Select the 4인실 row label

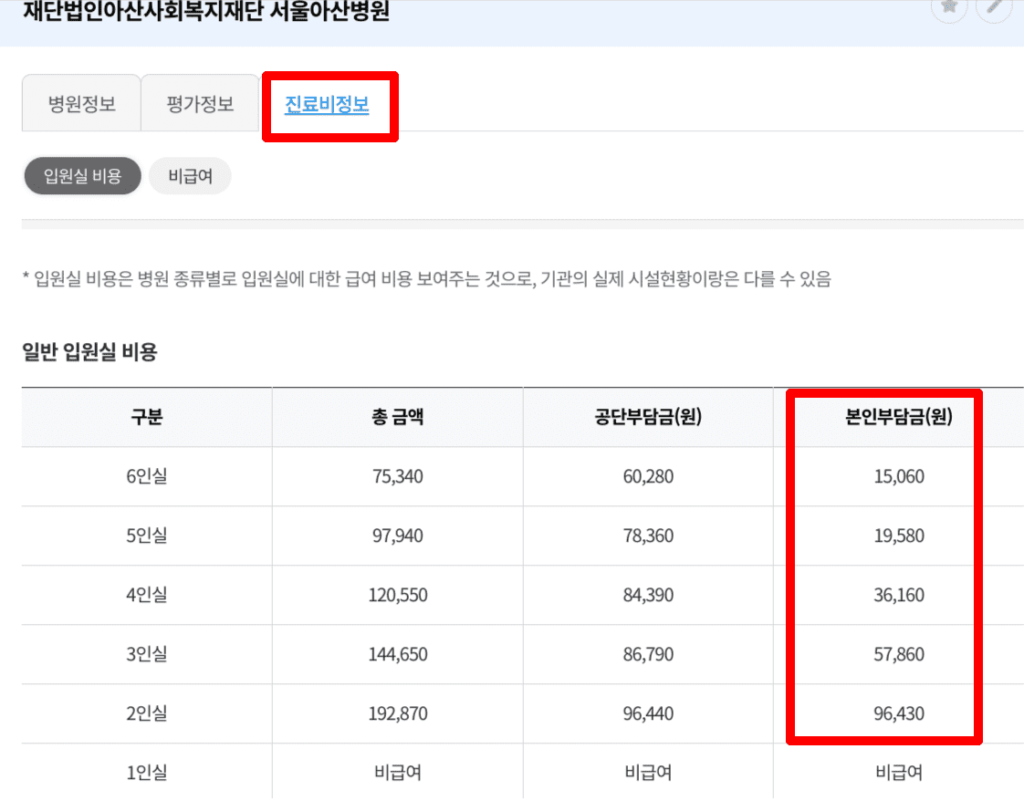click(x=147, y=595)
